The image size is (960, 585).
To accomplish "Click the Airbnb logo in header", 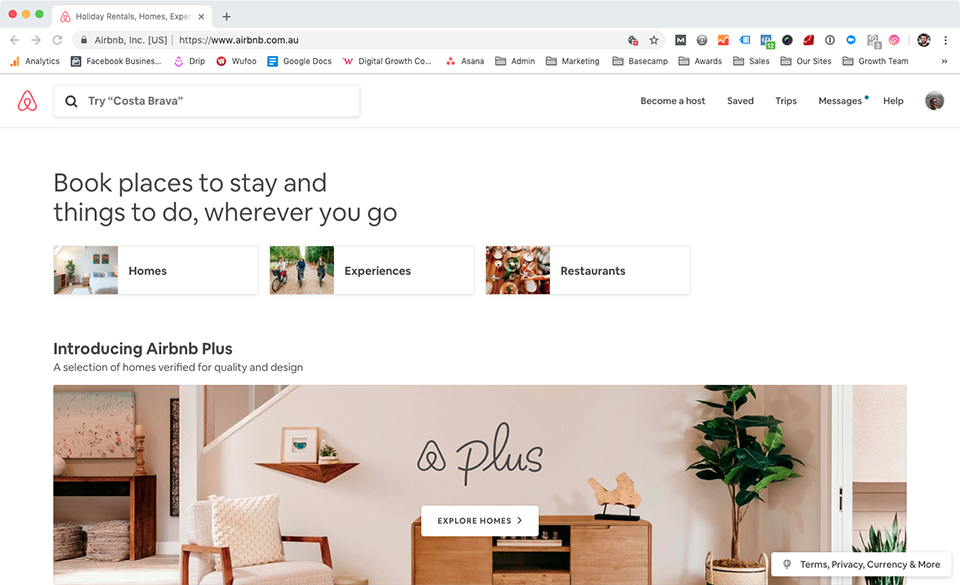I will (x=27, y=101).
